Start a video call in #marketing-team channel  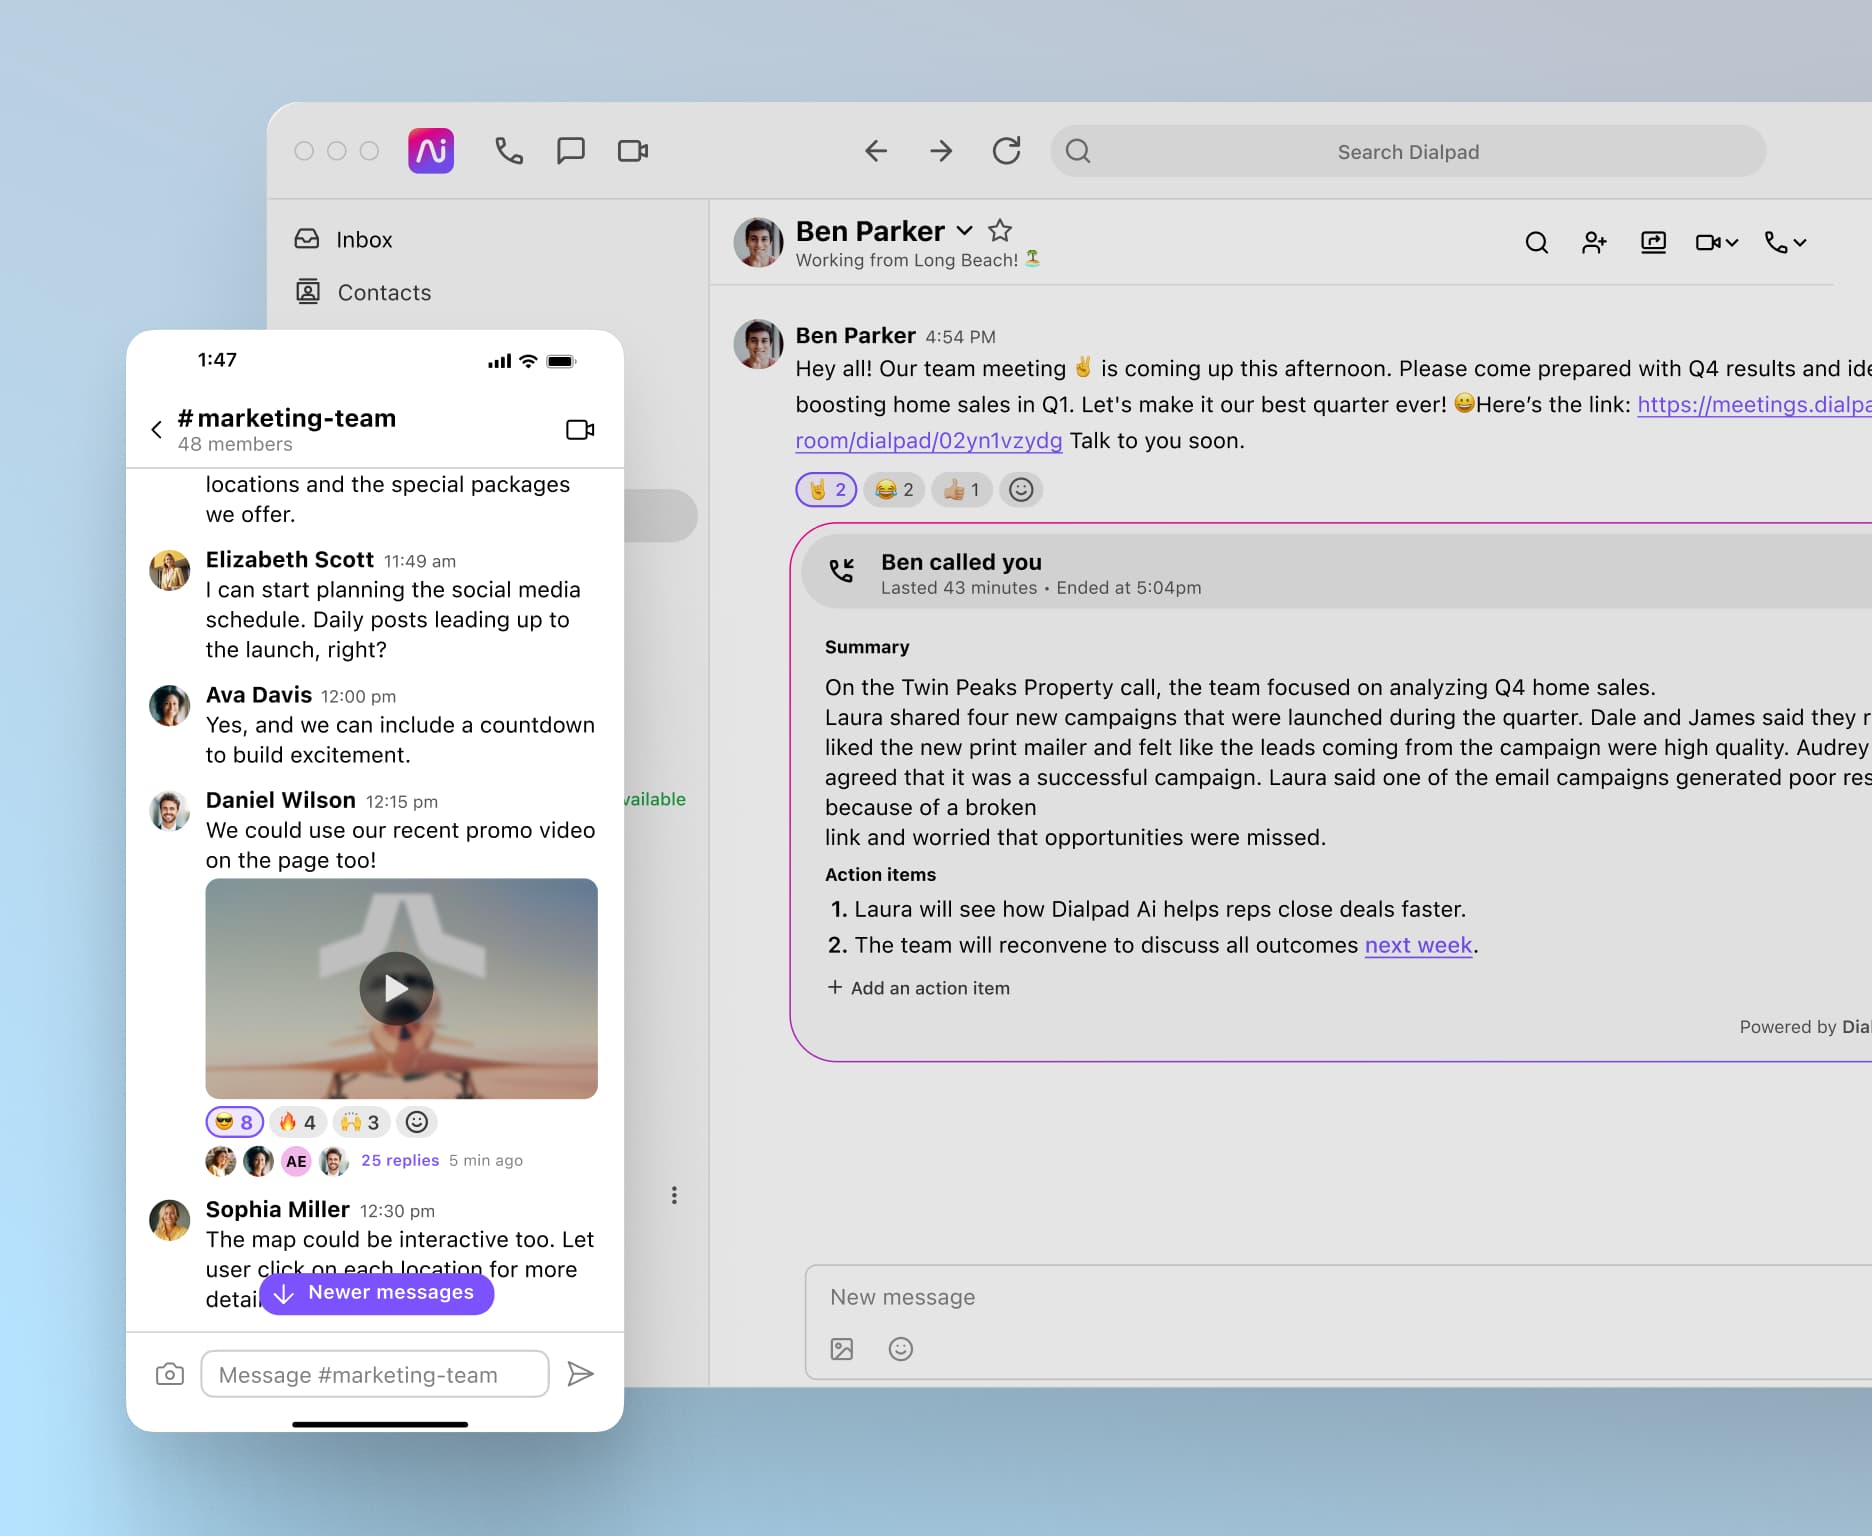pyautogui.click(x=580, y=429)
